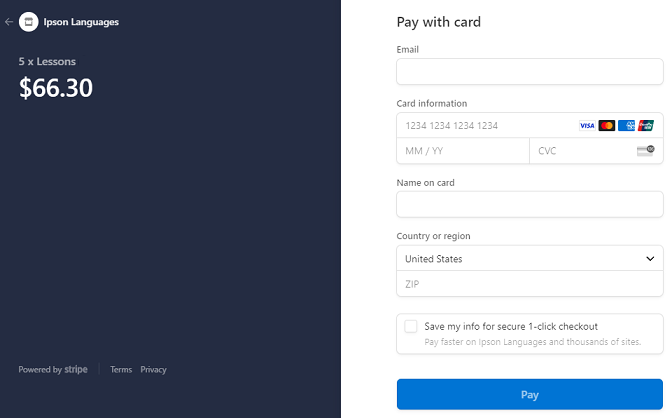Focus the Name on card field
This screenshot has width=672, height=418.
[x=530, y=204]
